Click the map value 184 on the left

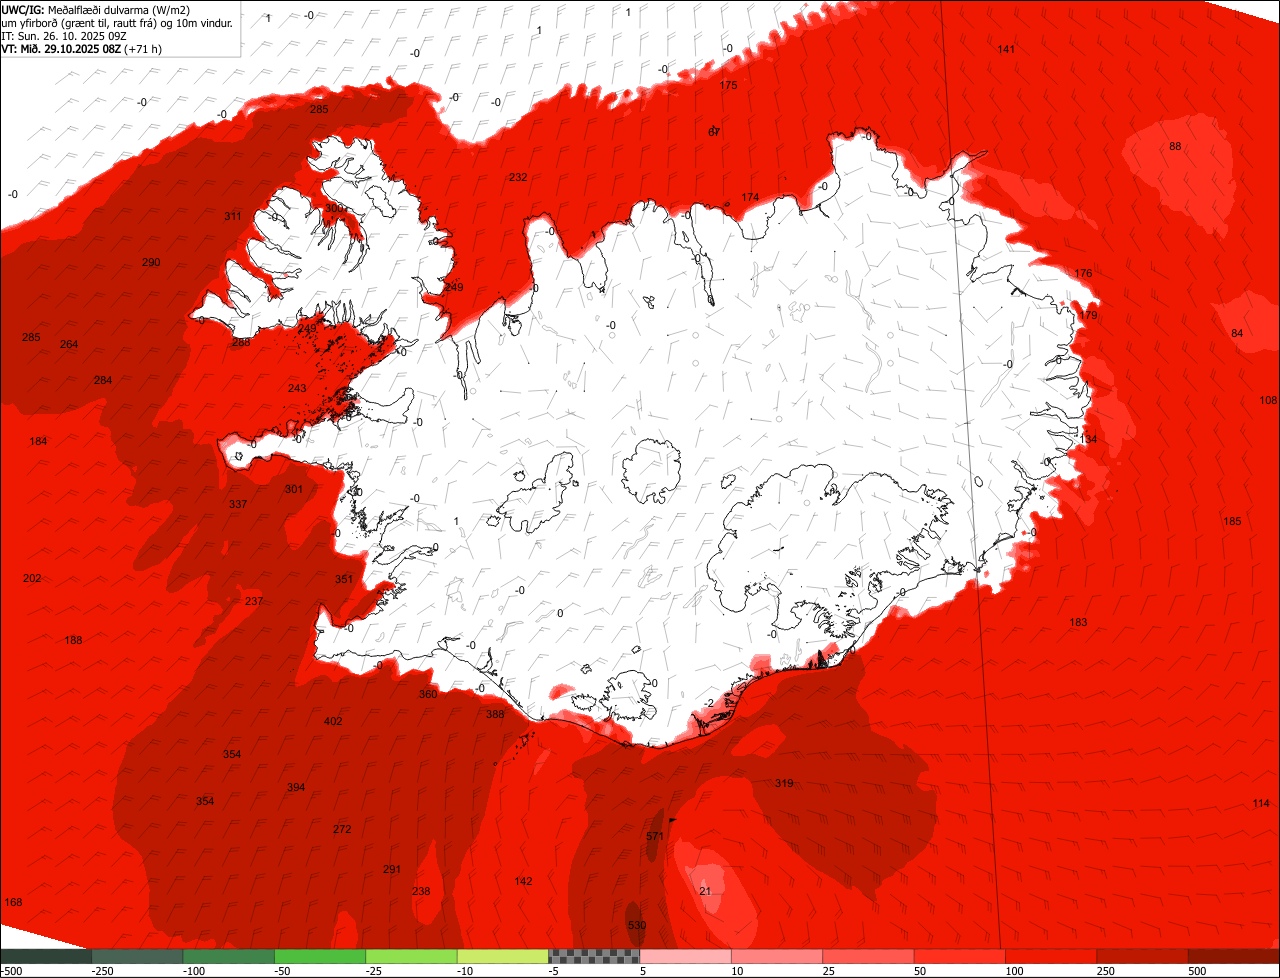click(x=38, y=441)
